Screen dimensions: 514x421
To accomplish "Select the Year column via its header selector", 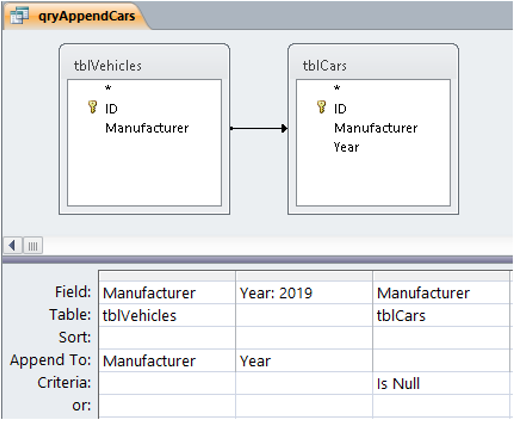I will [x=304, y=276].
